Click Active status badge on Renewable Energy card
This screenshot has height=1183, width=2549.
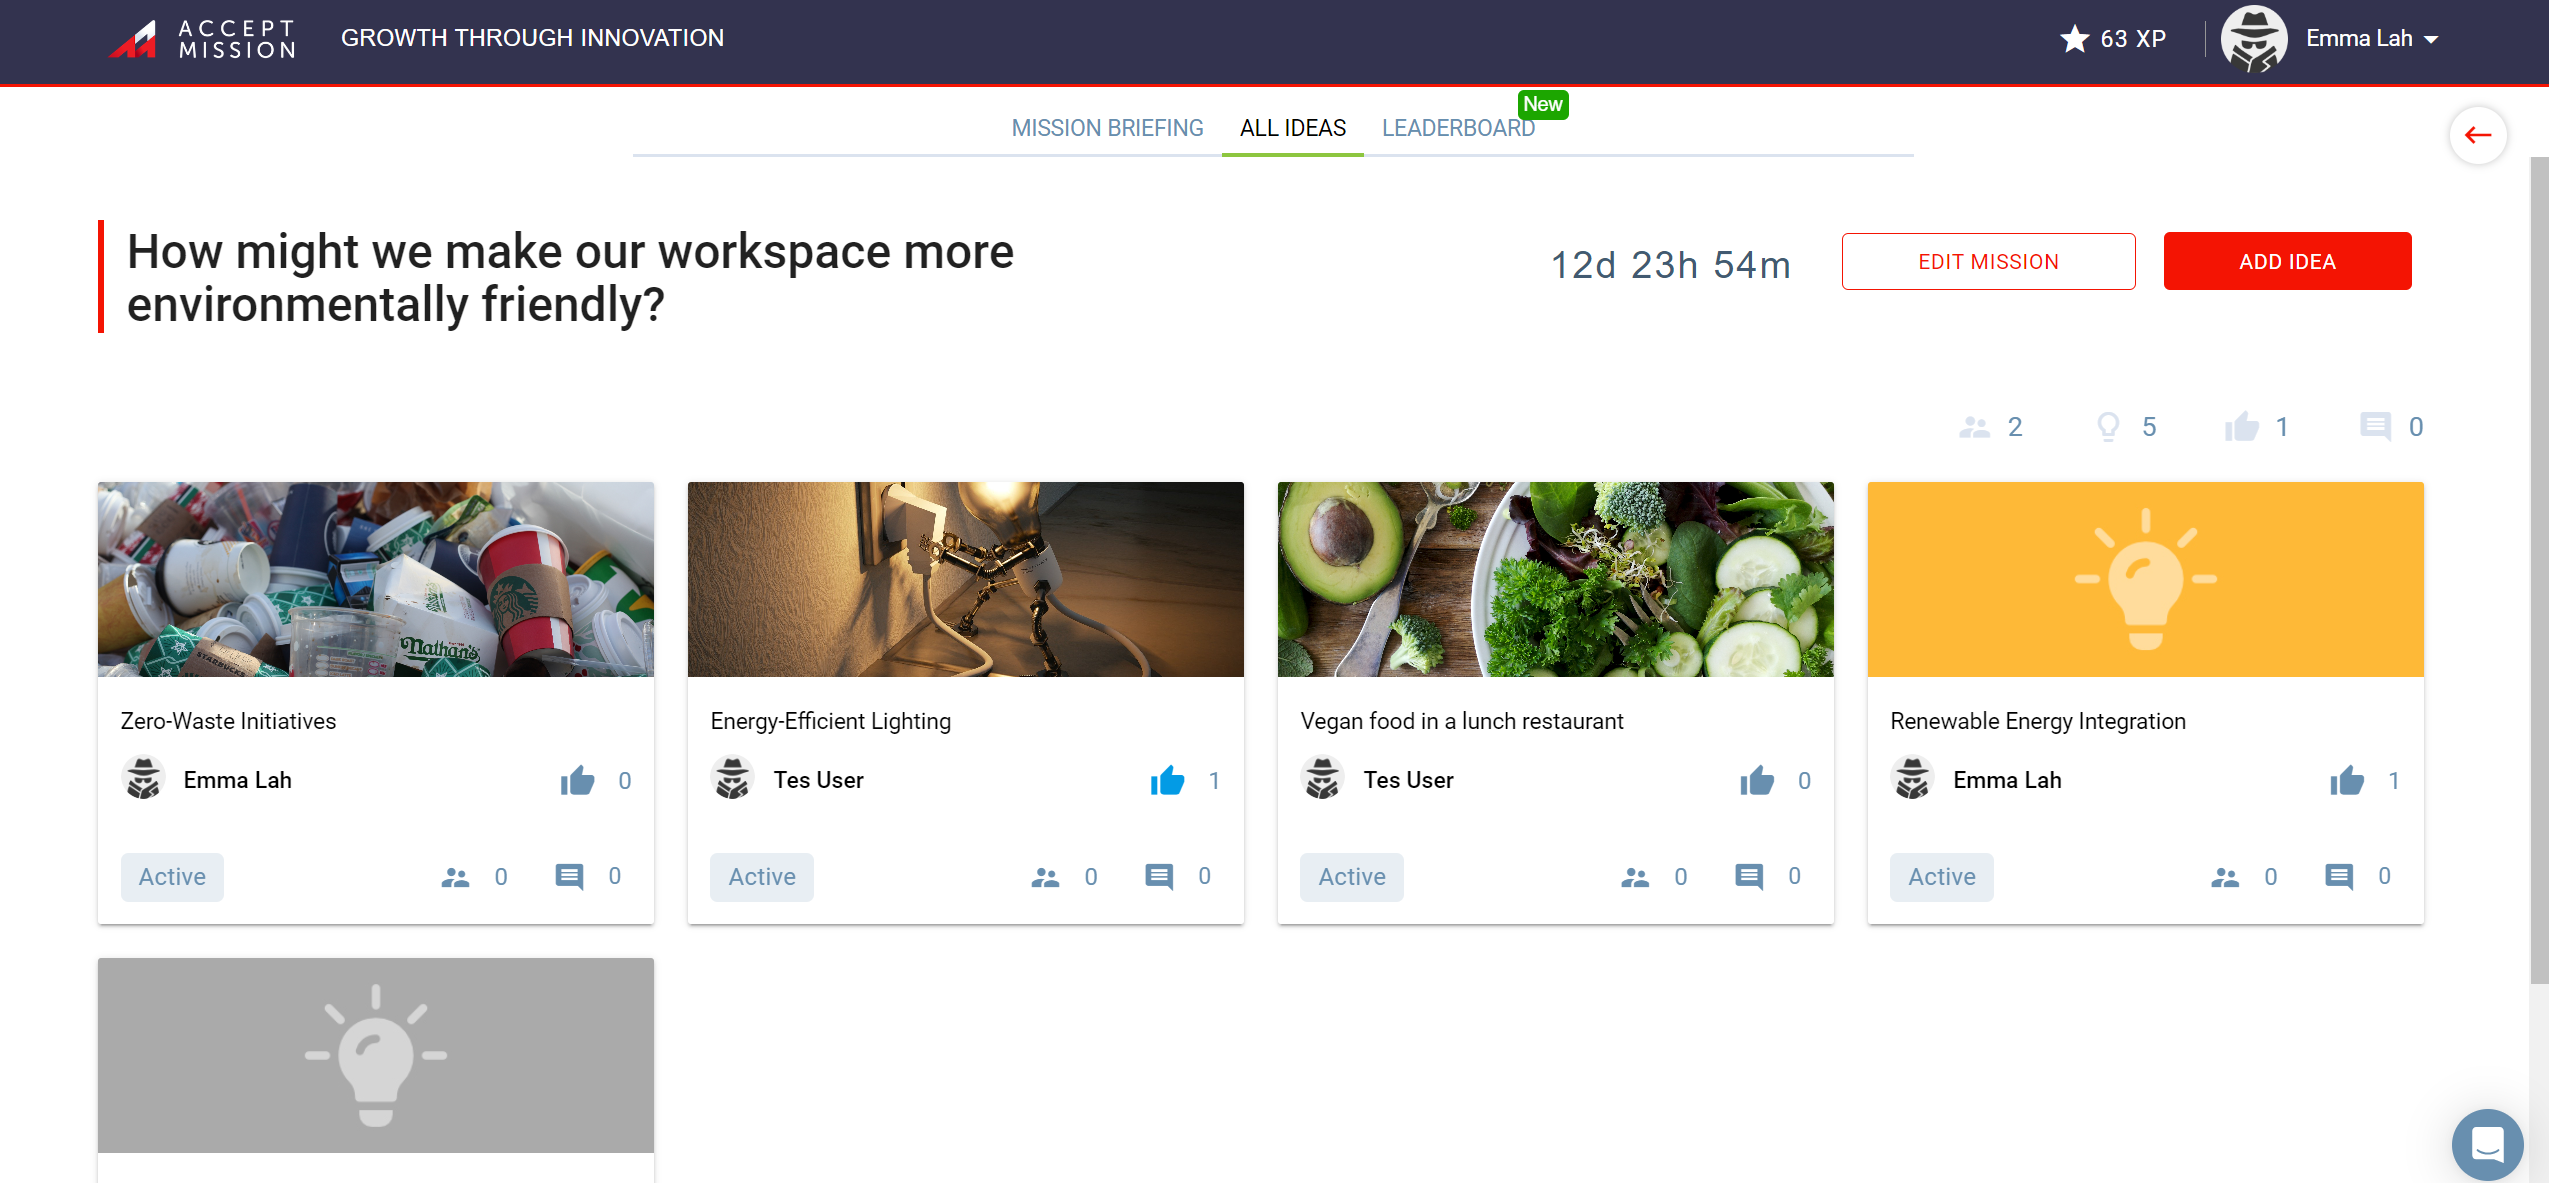coord(1942,877)
